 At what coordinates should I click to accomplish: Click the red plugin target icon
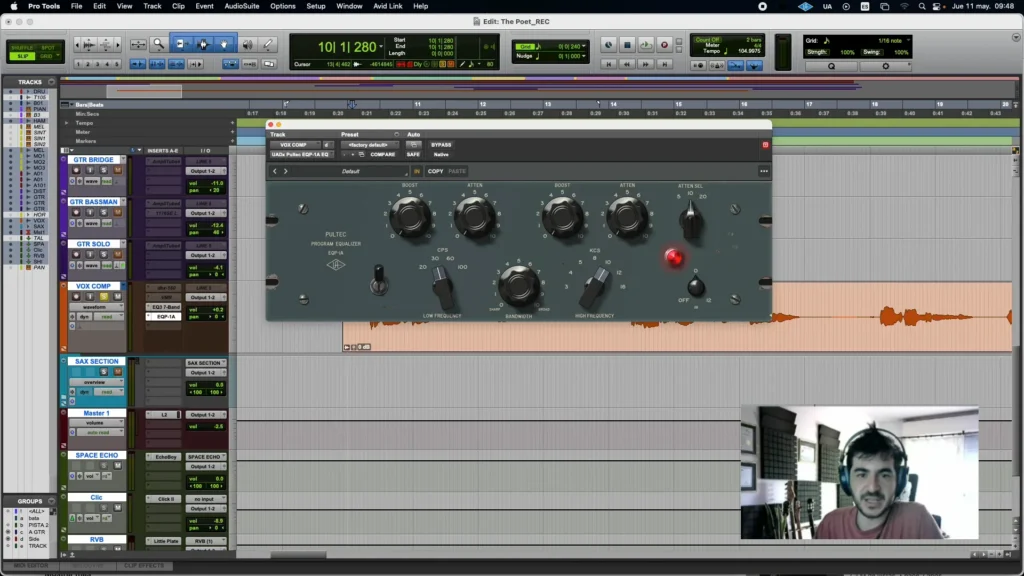point(765,145)
